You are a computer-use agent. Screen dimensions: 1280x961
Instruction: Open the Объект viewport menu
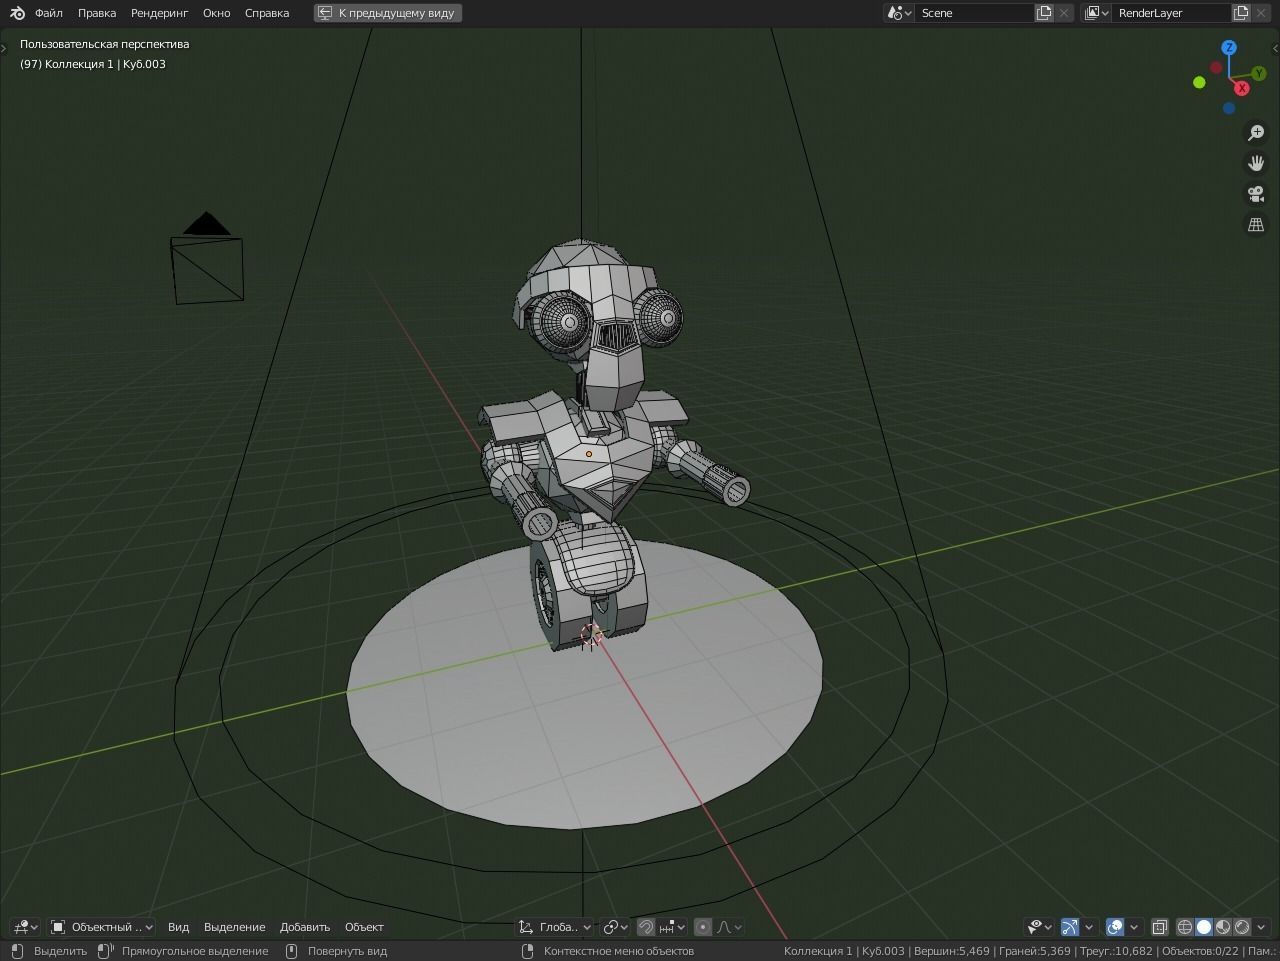click(364, 927)
